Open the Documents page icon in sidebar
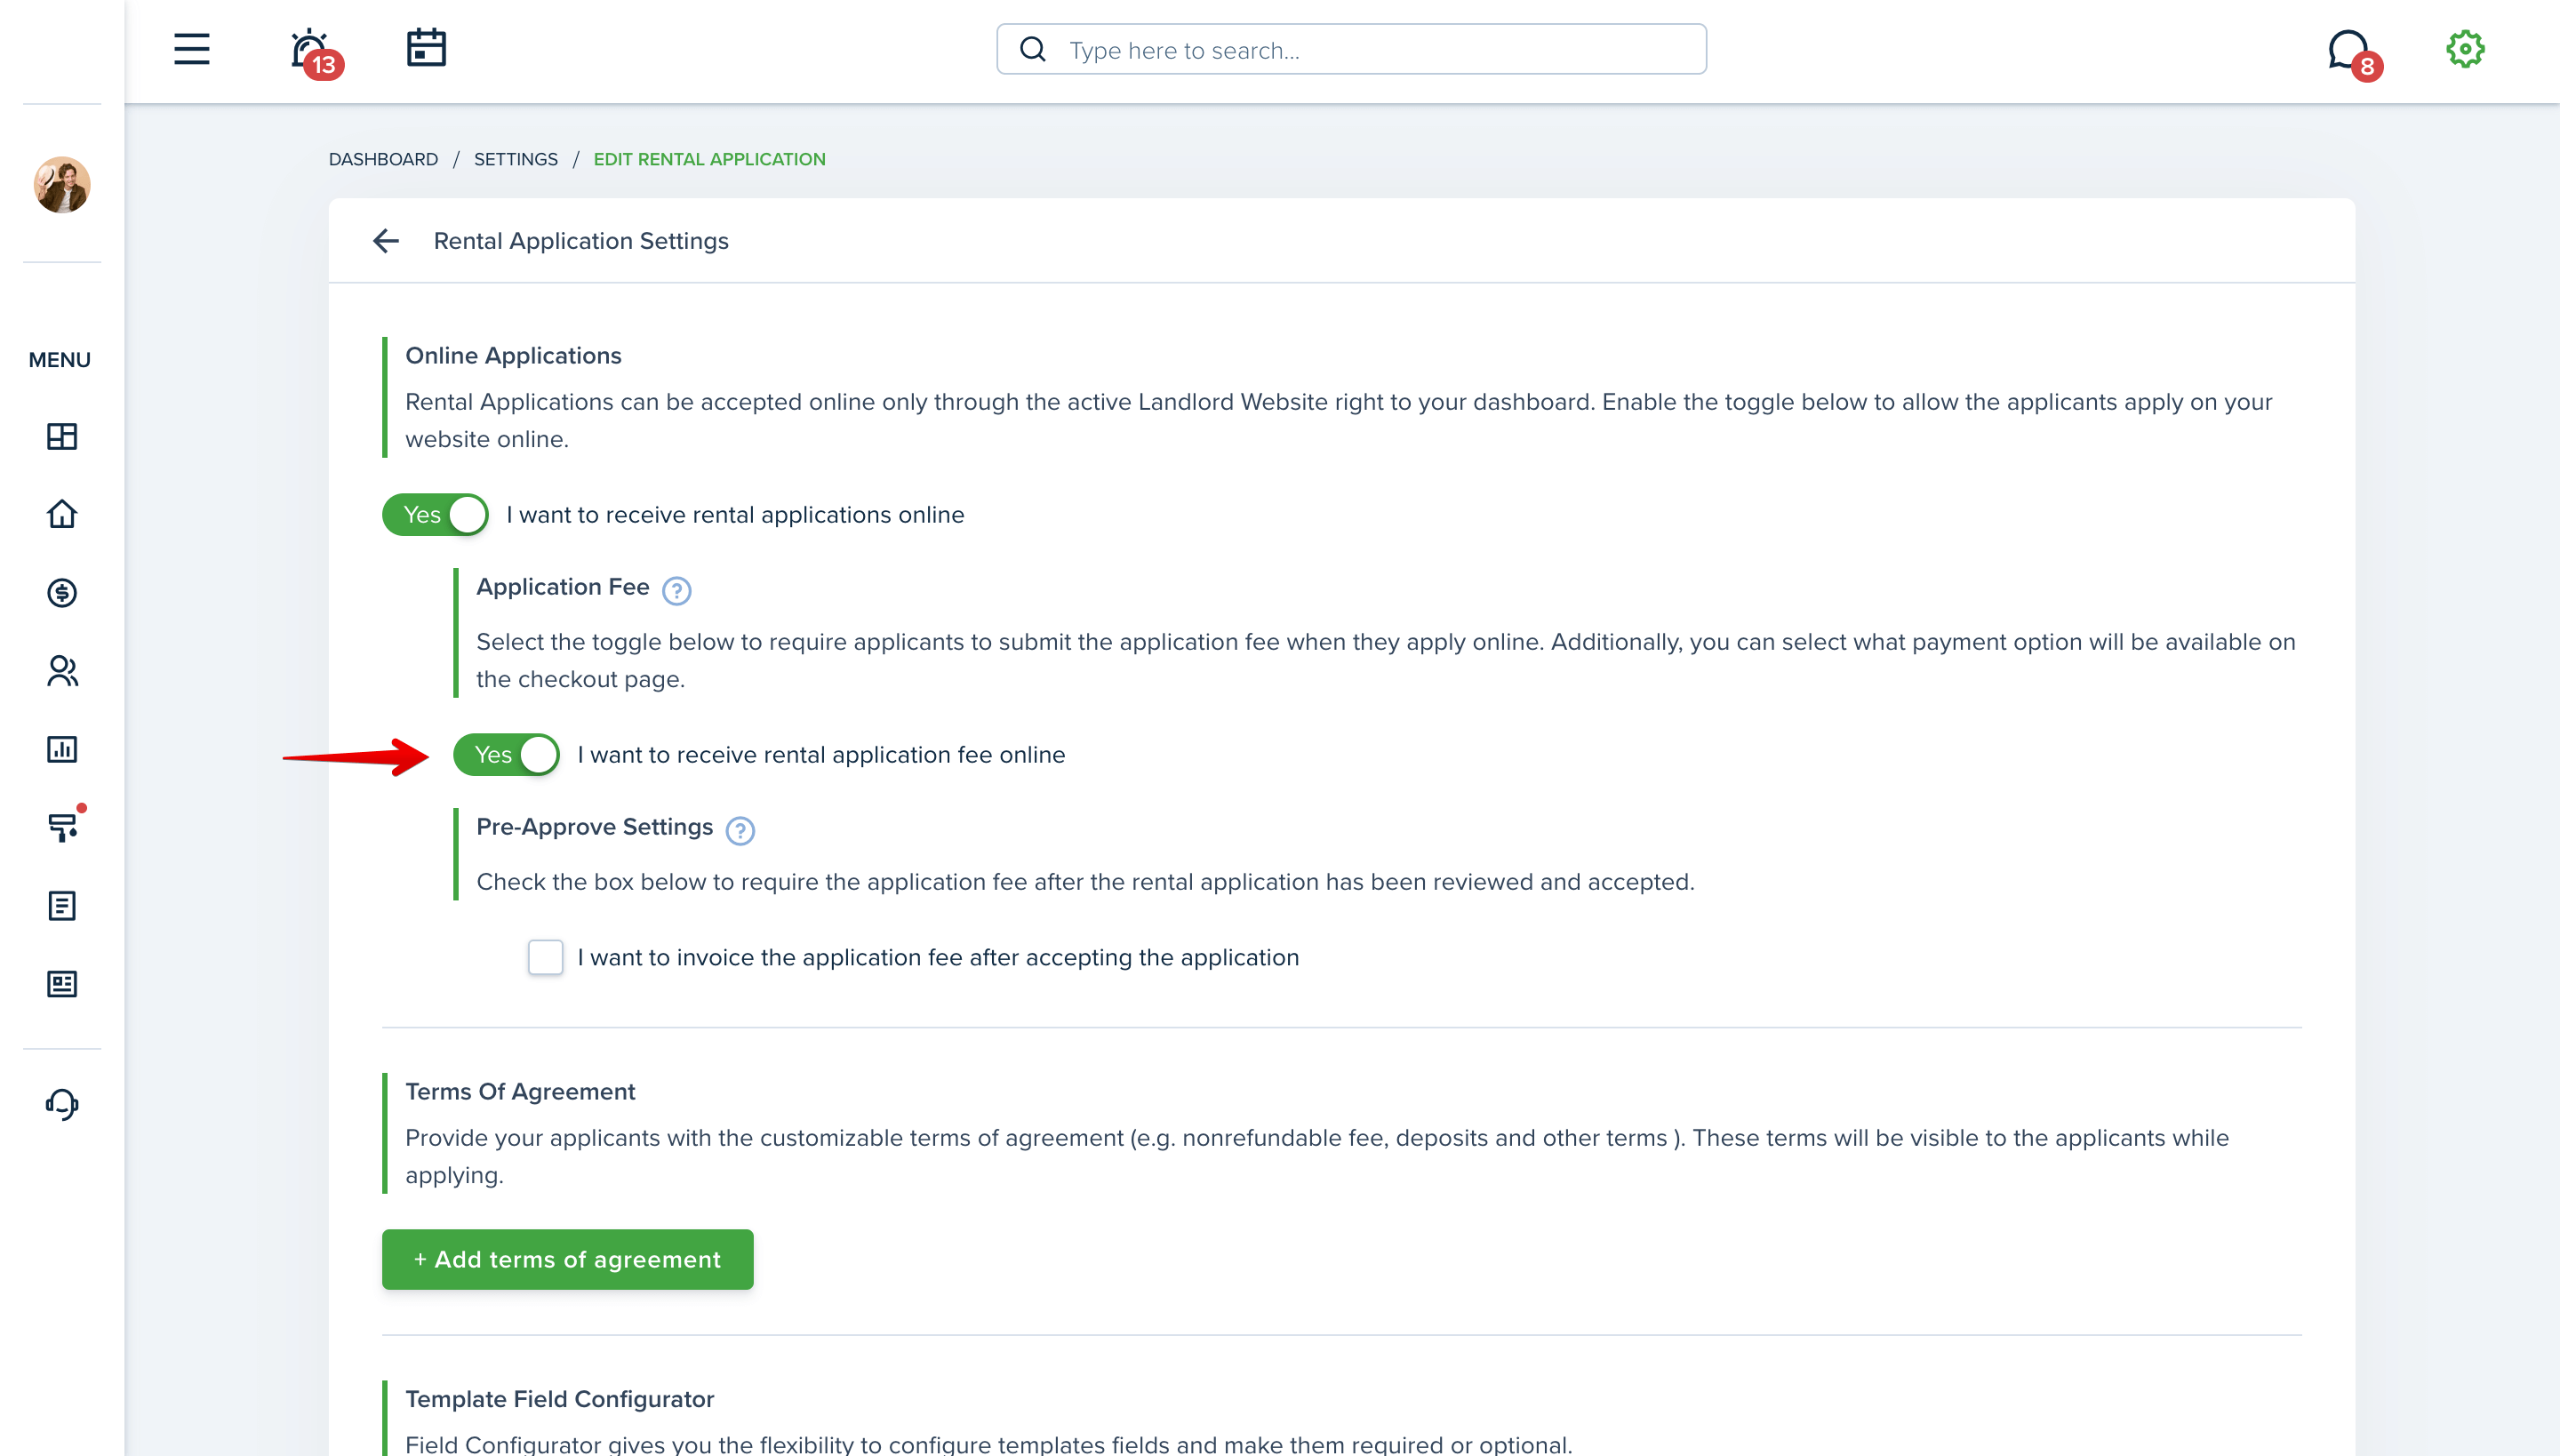 point(62,906)
